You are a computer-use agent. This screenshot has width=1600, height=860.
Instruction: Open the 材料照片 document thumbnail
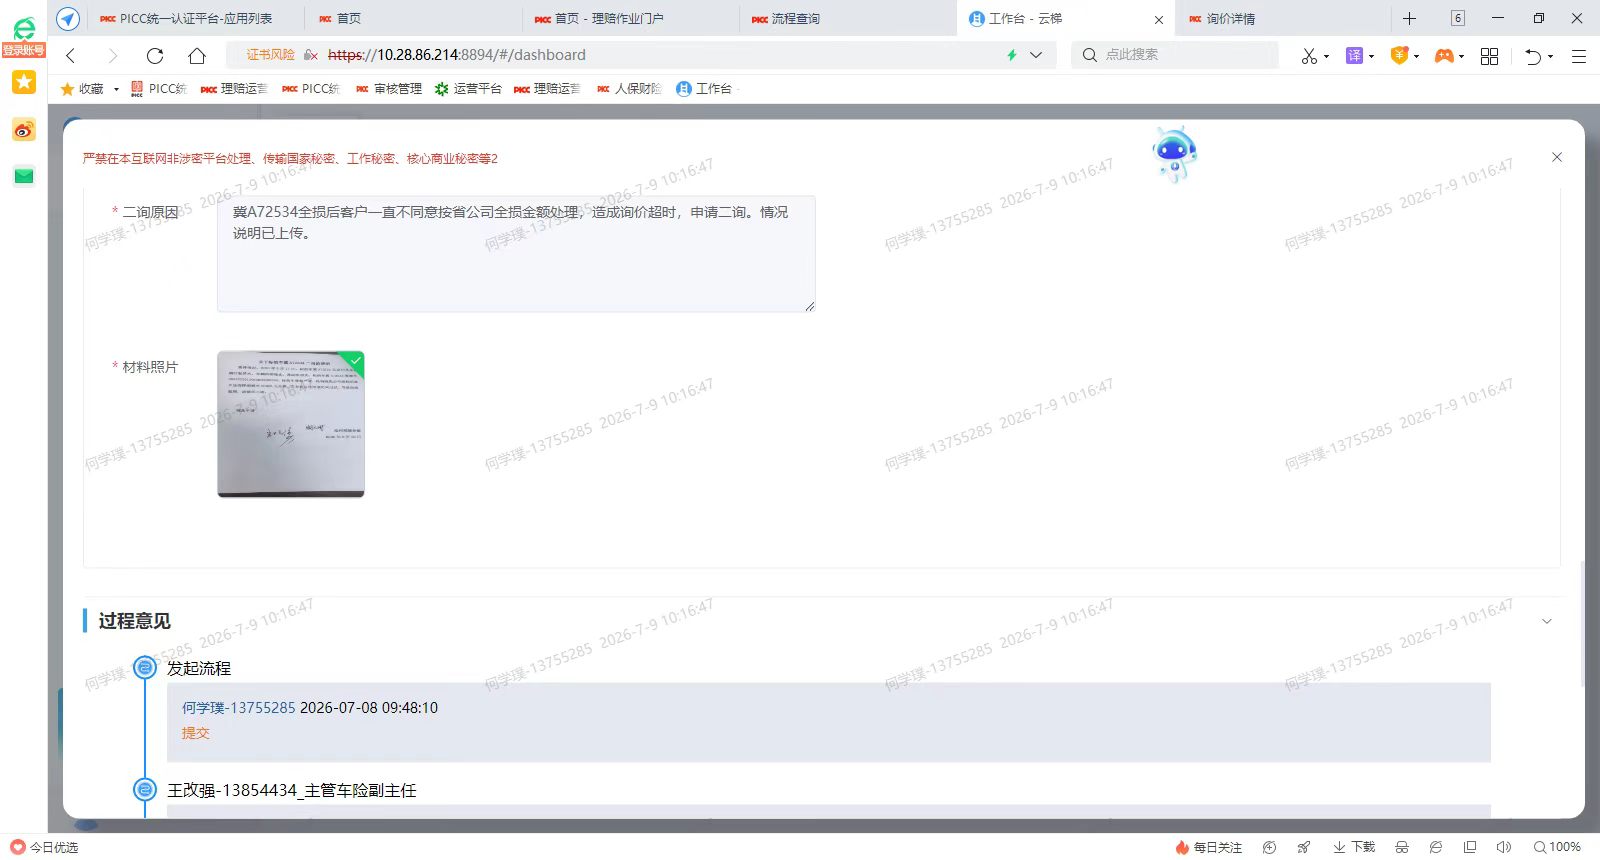click(x=291, y=424)
